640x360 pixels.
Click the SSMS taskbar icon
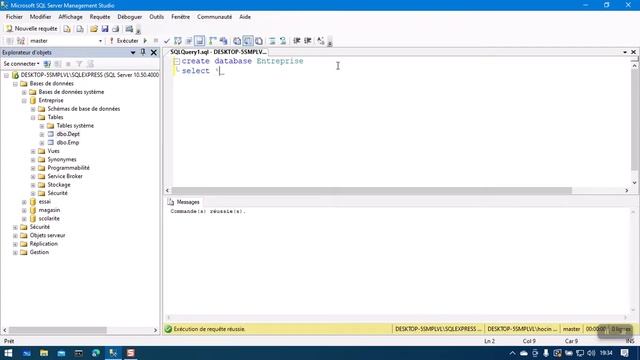113,353
